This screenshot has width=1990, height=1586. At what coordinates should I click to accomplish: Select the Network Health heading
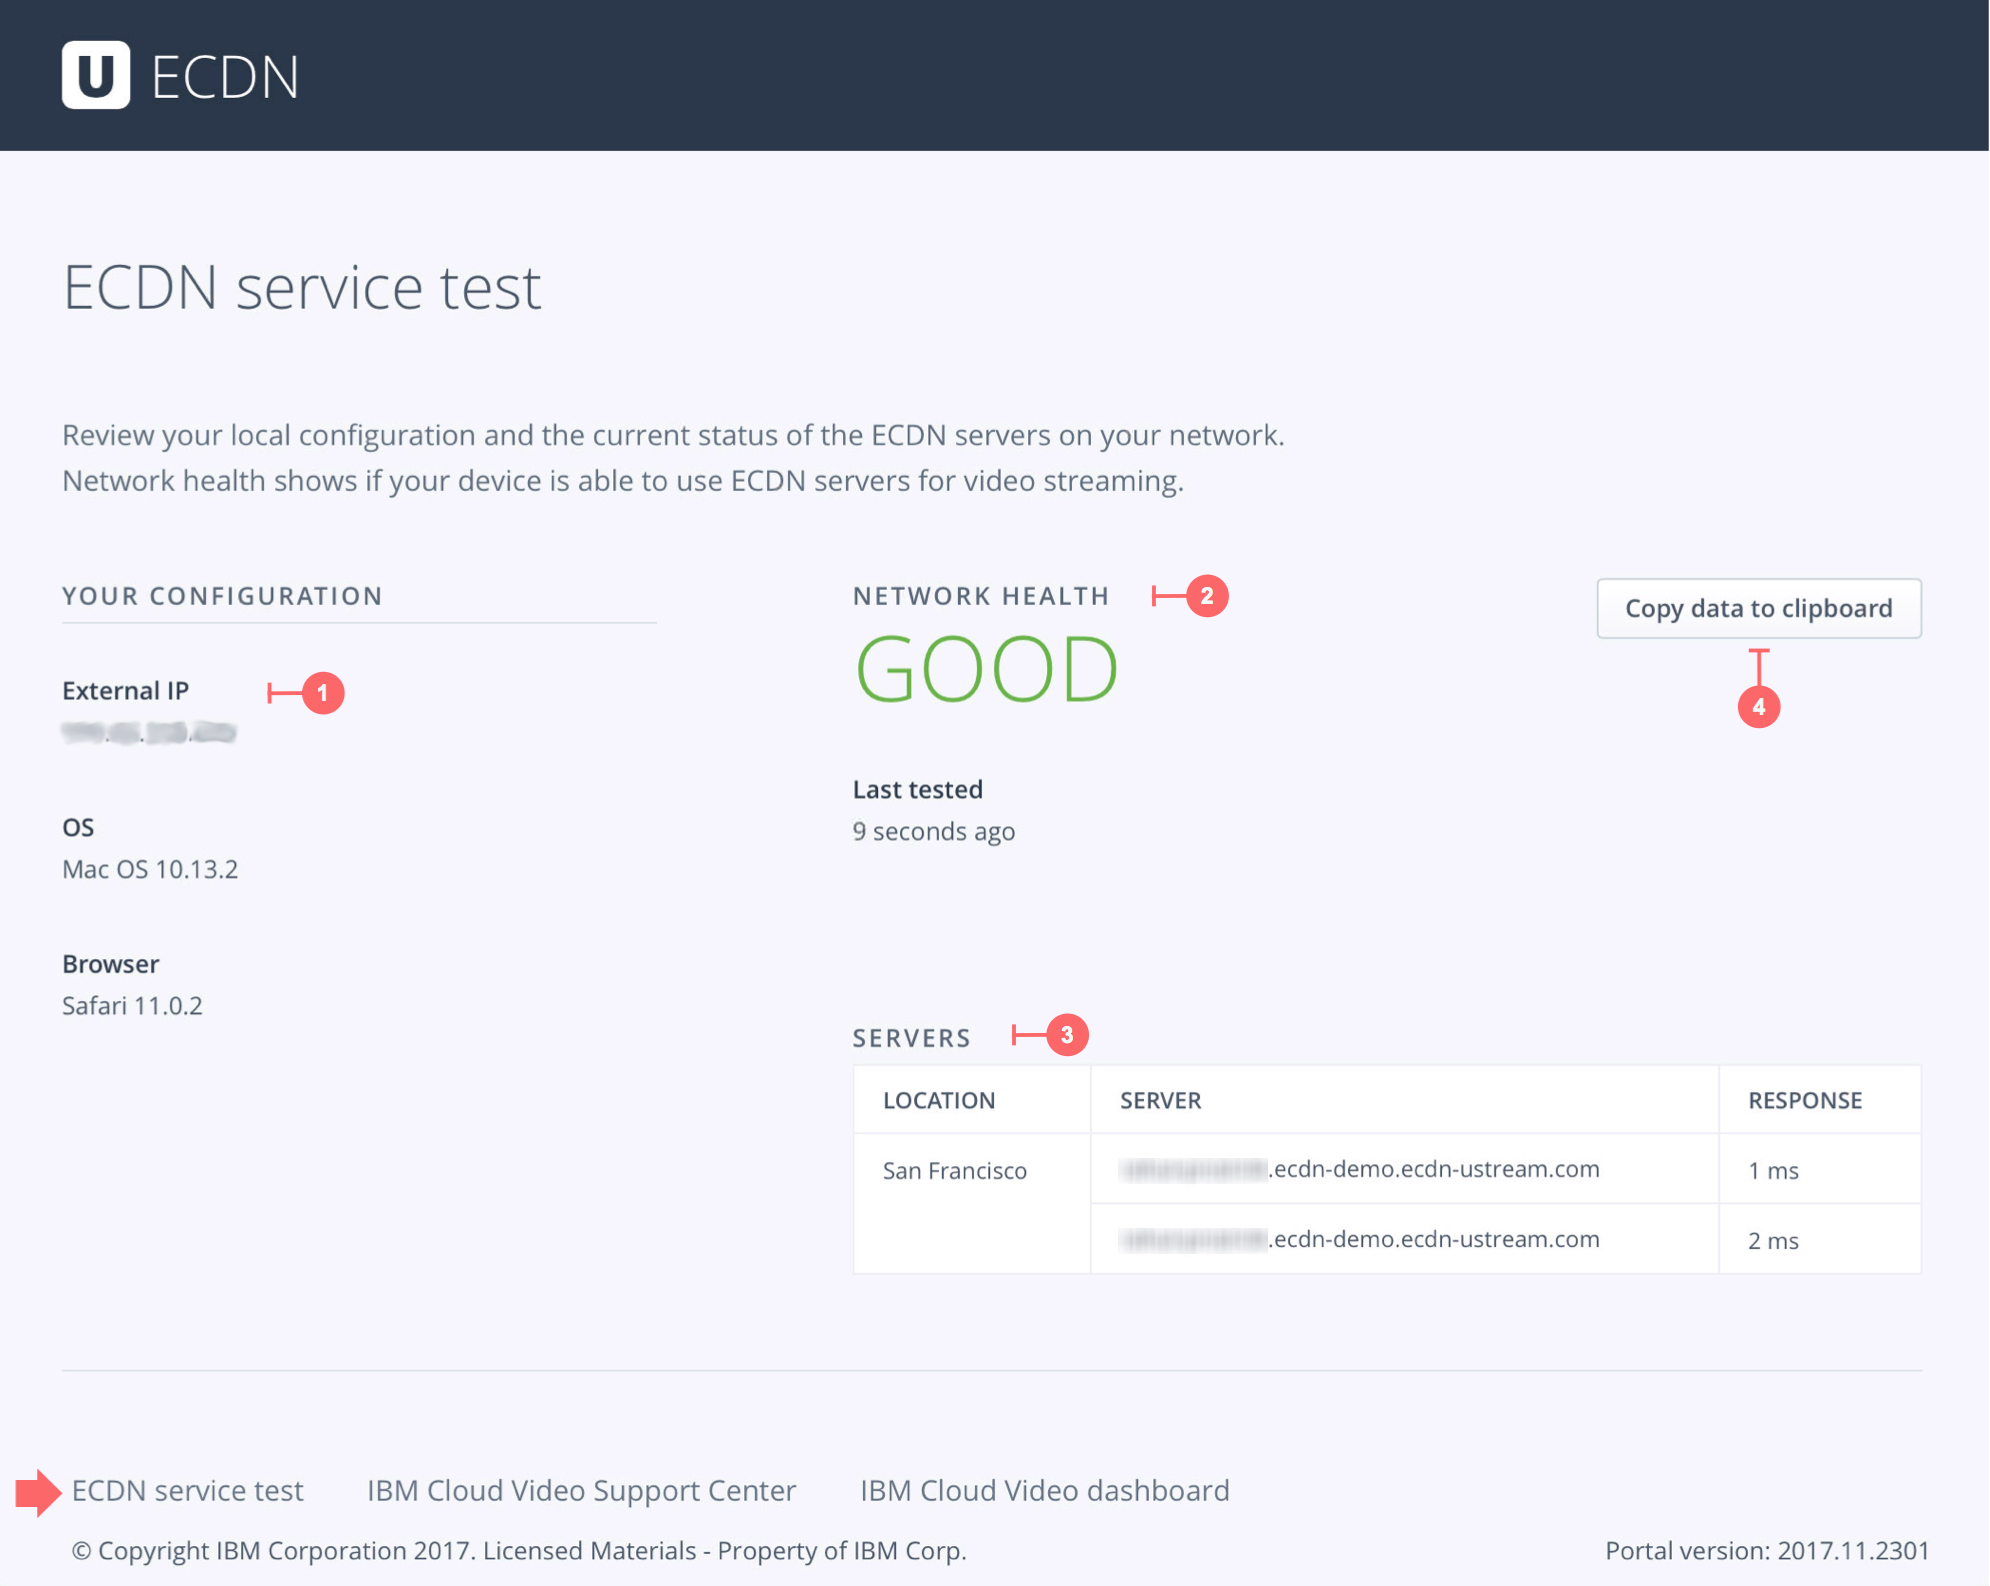[981, 596]
